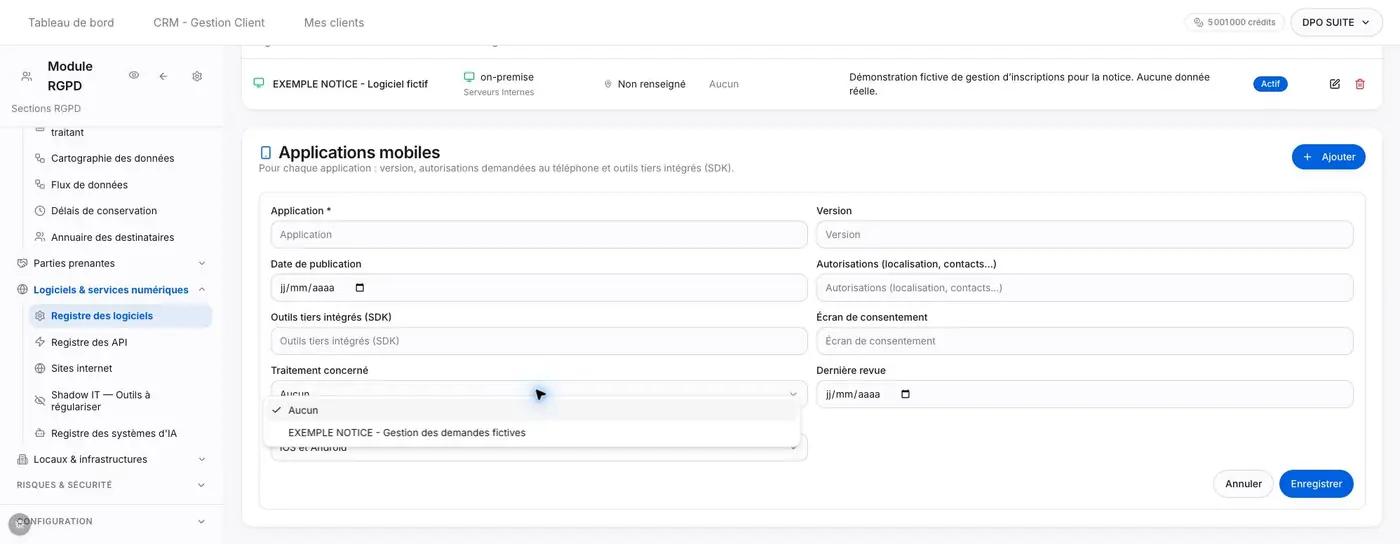Focus the Version field
The width and height of the screenshot is (1400, 544).
pyautogui.click(x=1084, y=235)
